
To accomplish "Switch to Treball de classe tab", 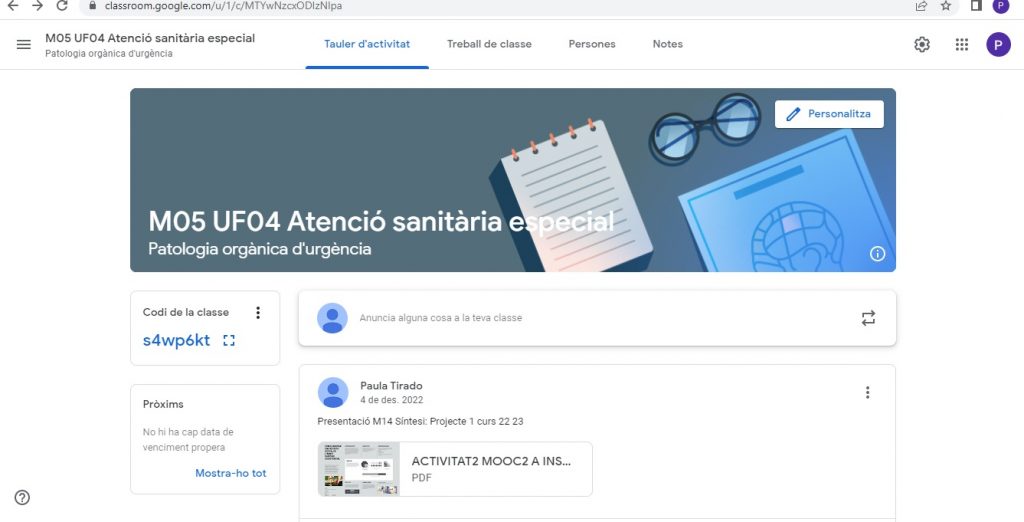I will 489,44.
